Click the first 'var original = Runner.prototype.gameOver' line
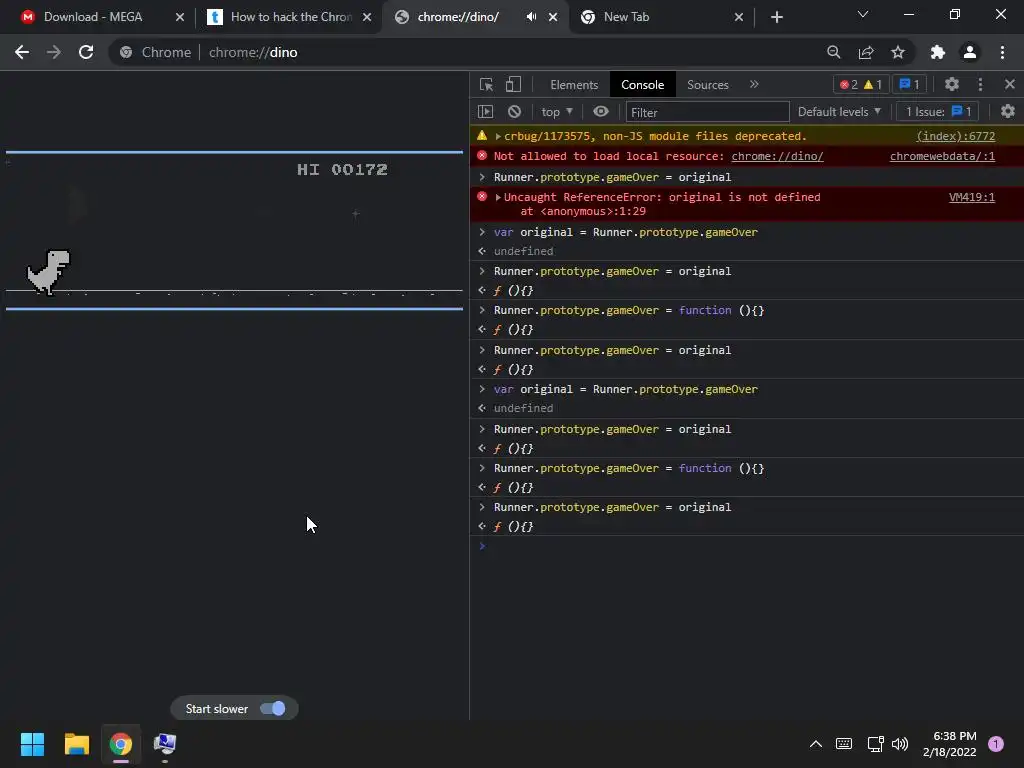Viewport: 1024px width, 768px height. (x=626, y=232)
